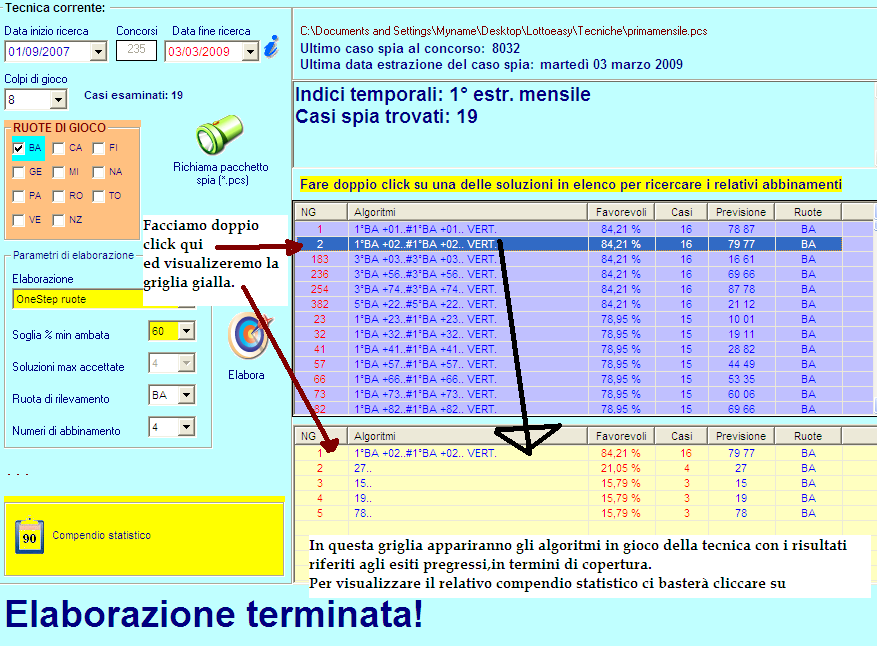Select yellow grid row '19..'

[568, 498]
